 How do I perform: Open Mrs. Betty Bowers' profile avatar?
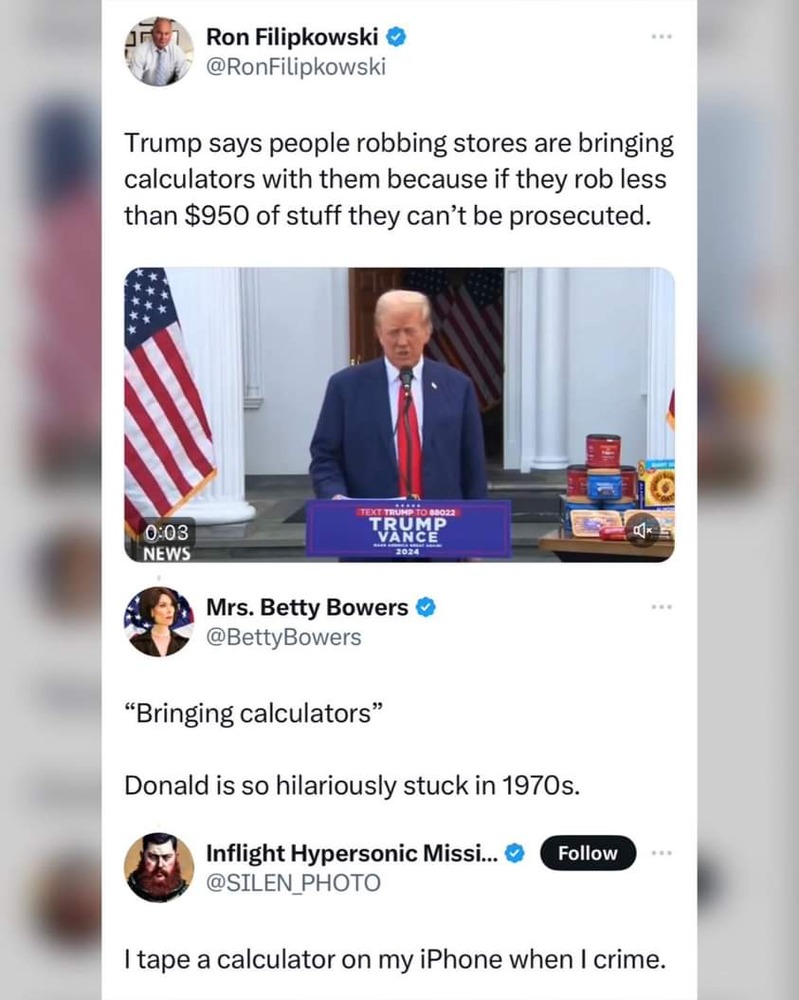pos(158,622)
